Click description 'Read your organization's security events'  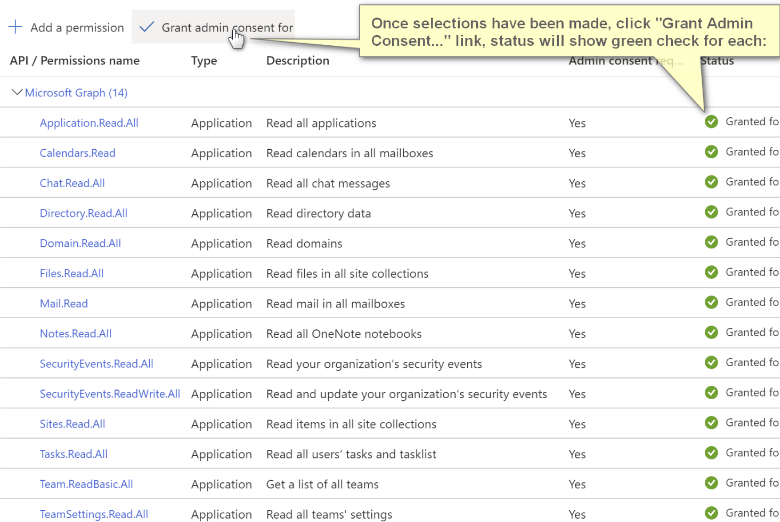[x=374, y=364]
